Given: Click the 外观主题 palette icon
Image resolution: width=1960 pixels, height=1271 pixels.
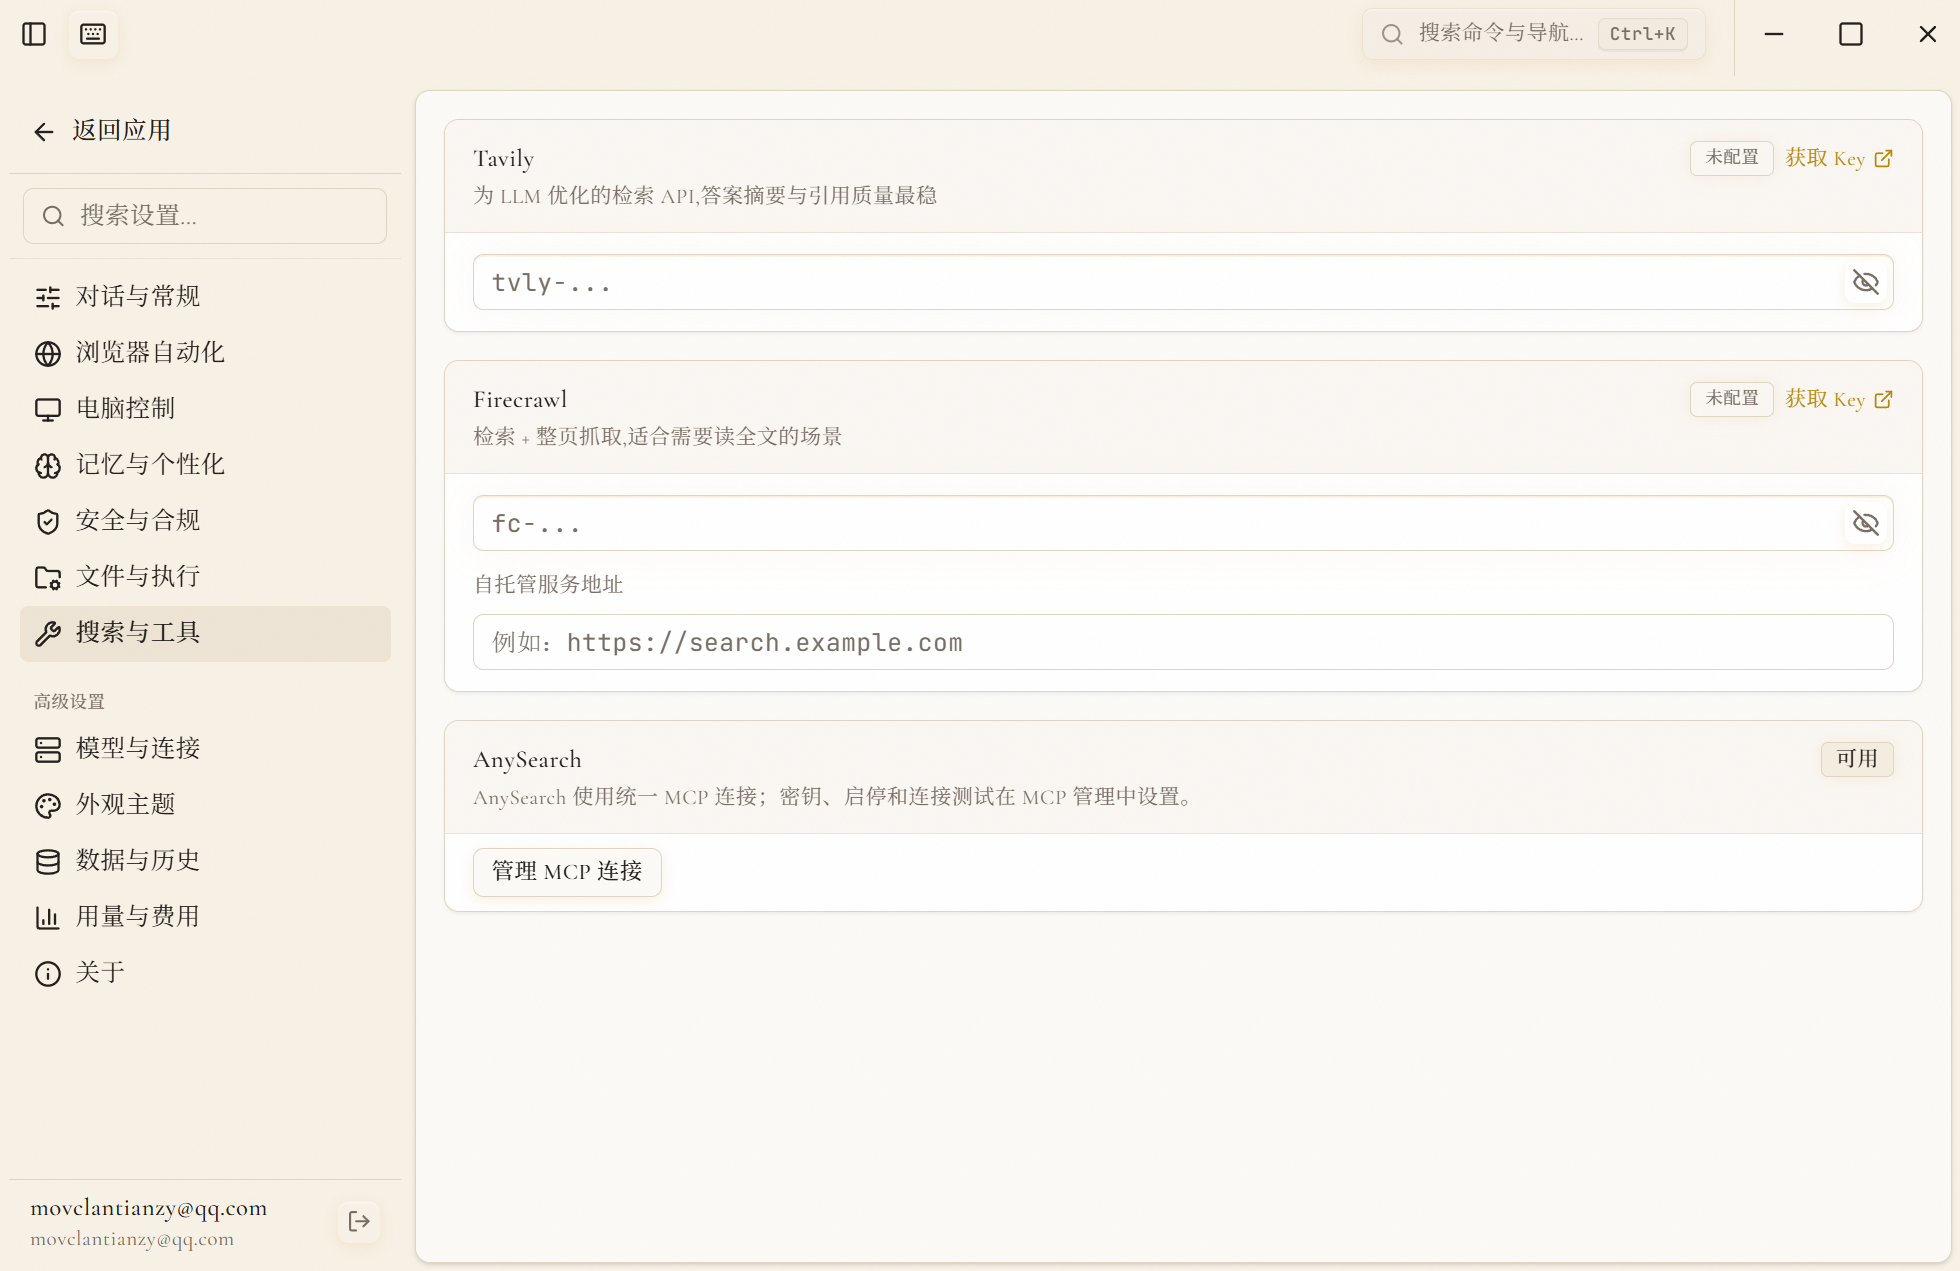Looking at the screenshot, I should click(x=48, y=805).
